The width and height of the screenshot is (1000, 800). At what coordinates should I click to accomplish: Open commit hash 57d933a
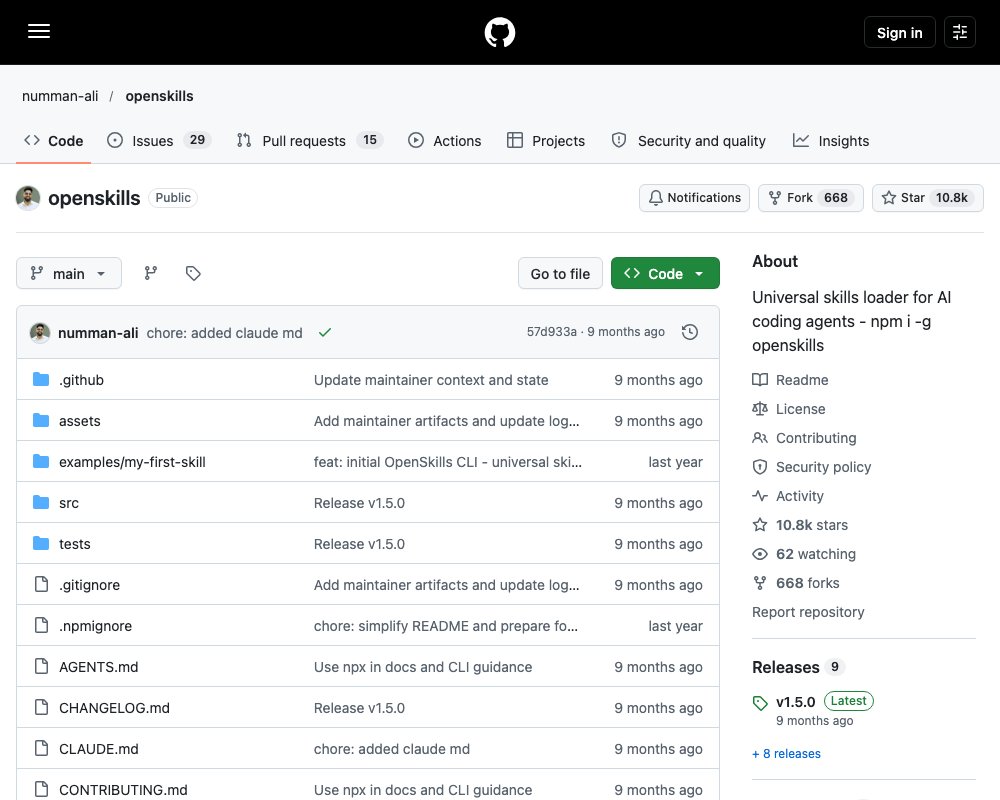[552, 332]
